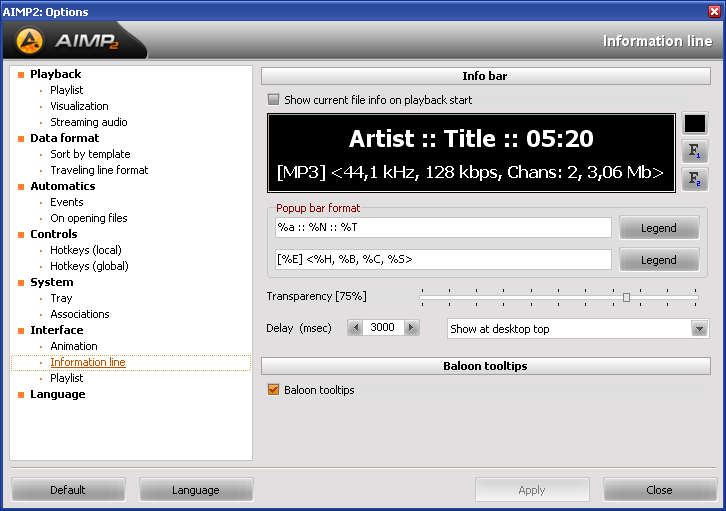The width and height of the screenshot is (726, 511).
Task: Click the Info bar section header
Action: click(486, 76)
